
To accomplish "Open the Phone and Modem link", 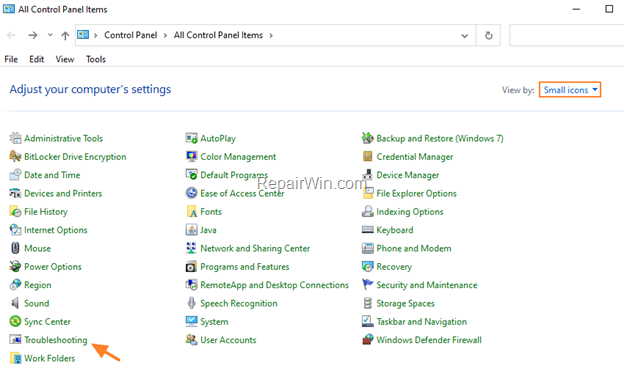I will [x=414, y=248].
